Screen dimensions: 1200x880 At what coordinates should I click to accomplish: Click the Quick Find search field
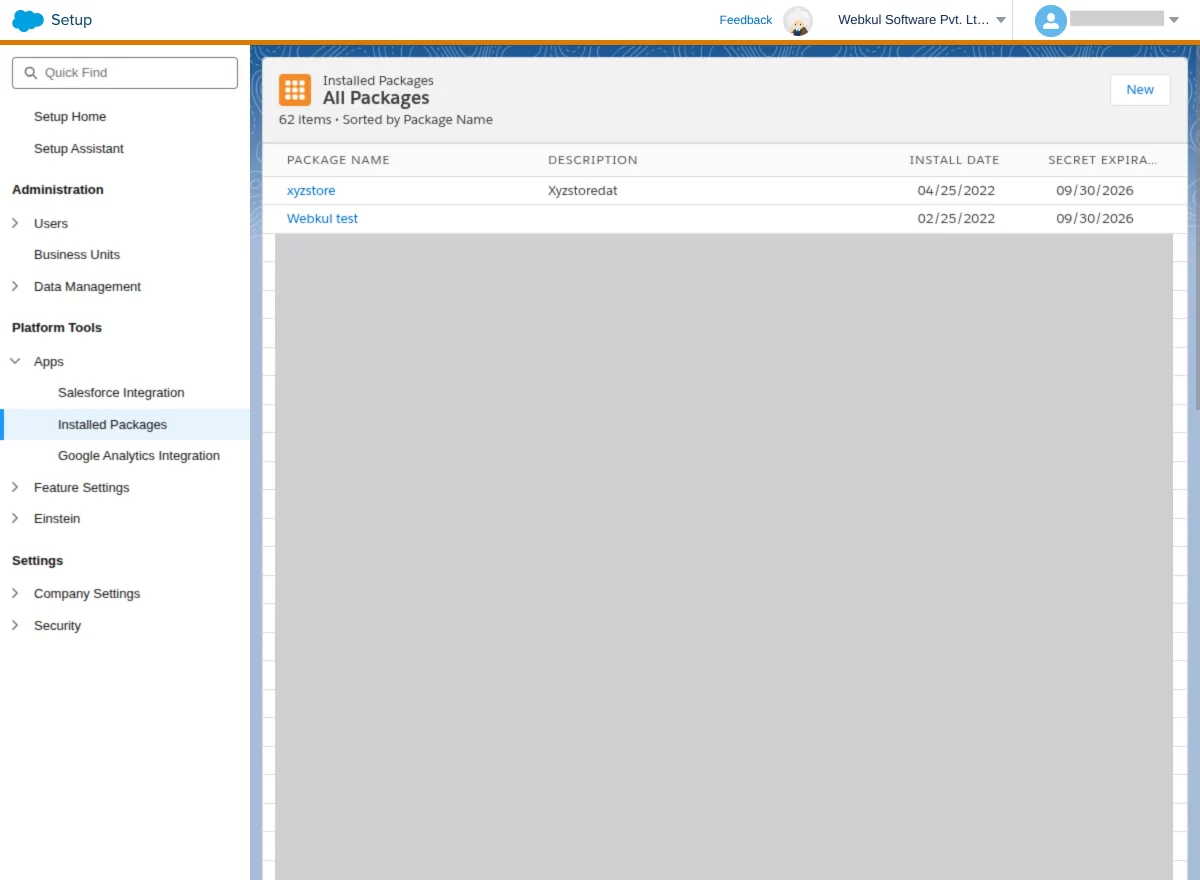(125, 73)
